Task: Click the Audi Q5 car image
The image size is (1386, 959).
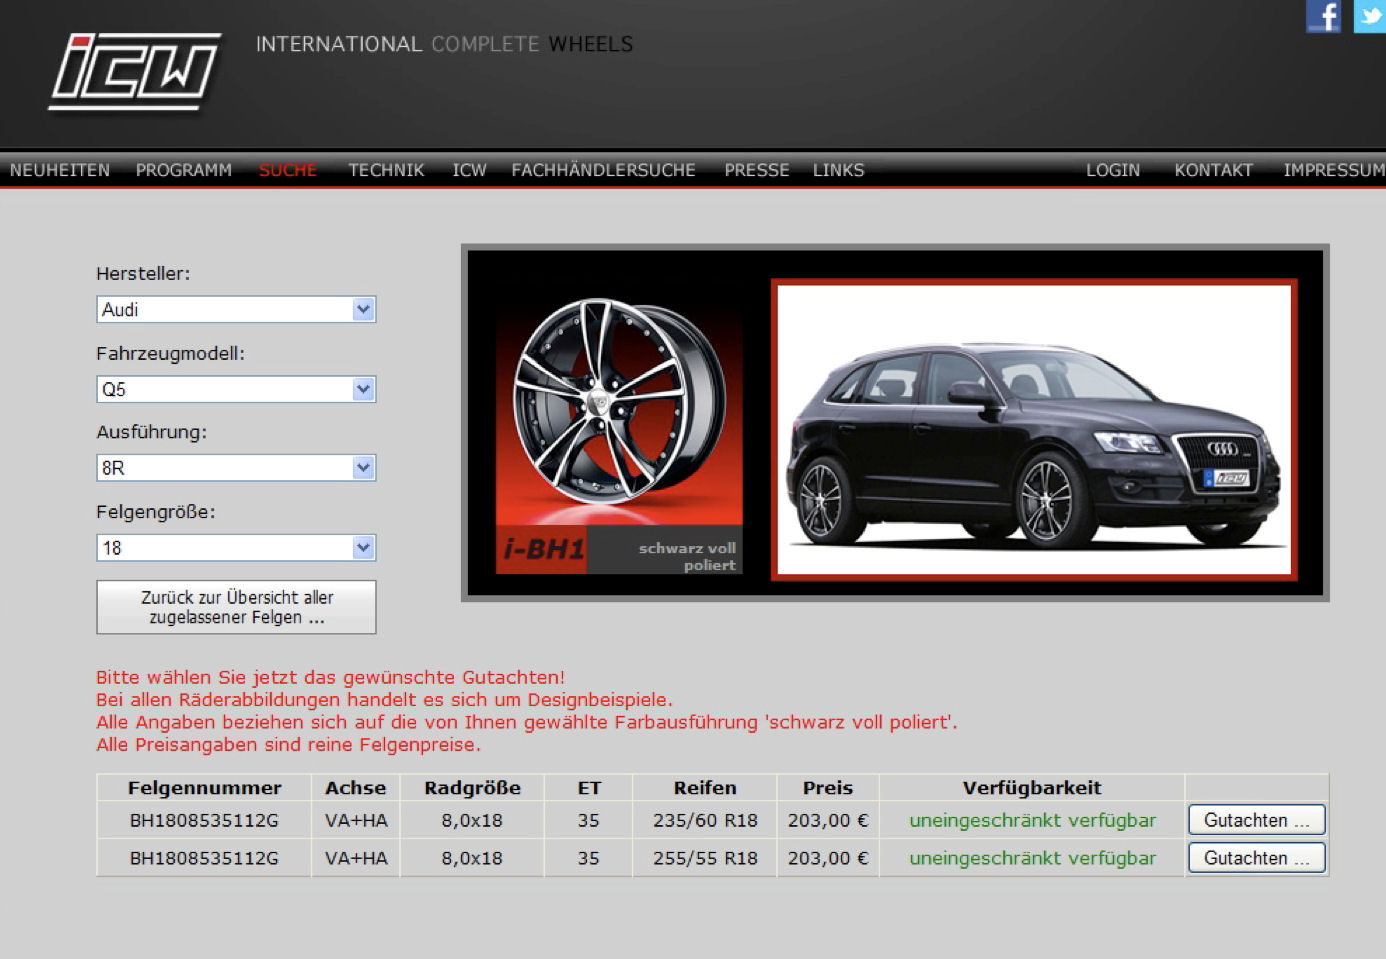Action: tap(1034, 430)
